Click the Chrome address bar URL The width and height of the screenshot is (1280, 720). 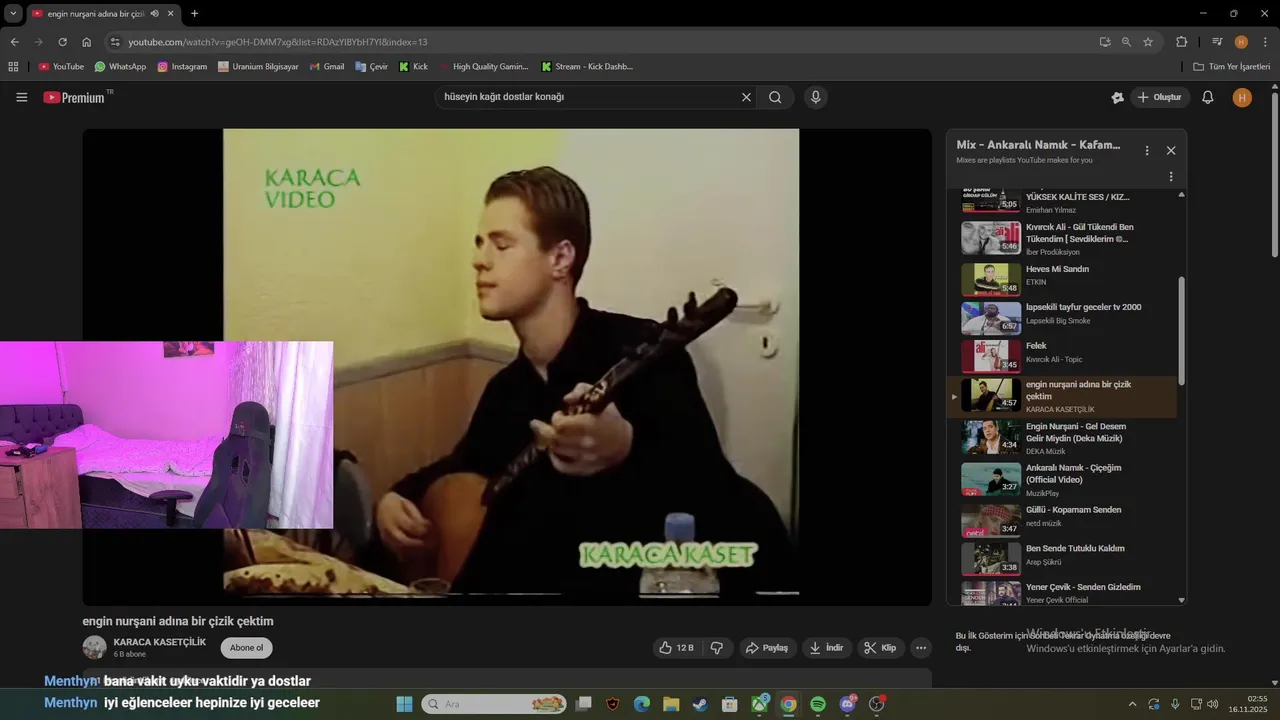click(277, 42)
